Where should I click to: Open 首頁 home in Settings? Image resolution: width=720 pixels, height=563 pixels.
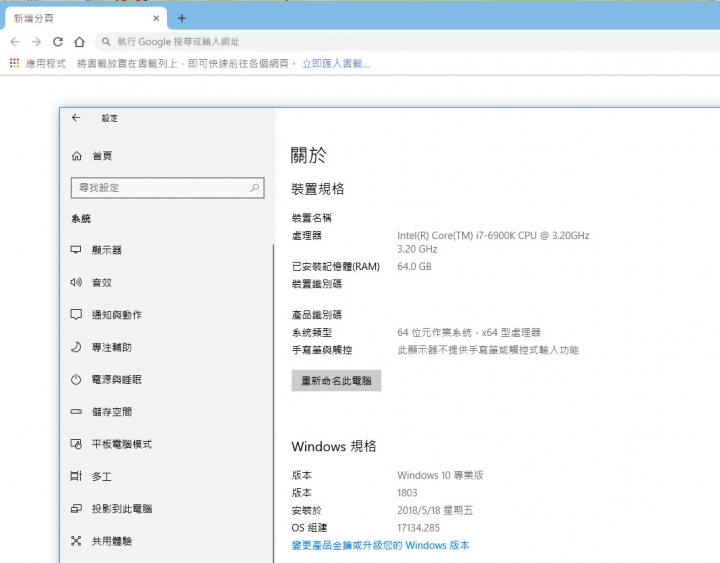pos(92,156)
